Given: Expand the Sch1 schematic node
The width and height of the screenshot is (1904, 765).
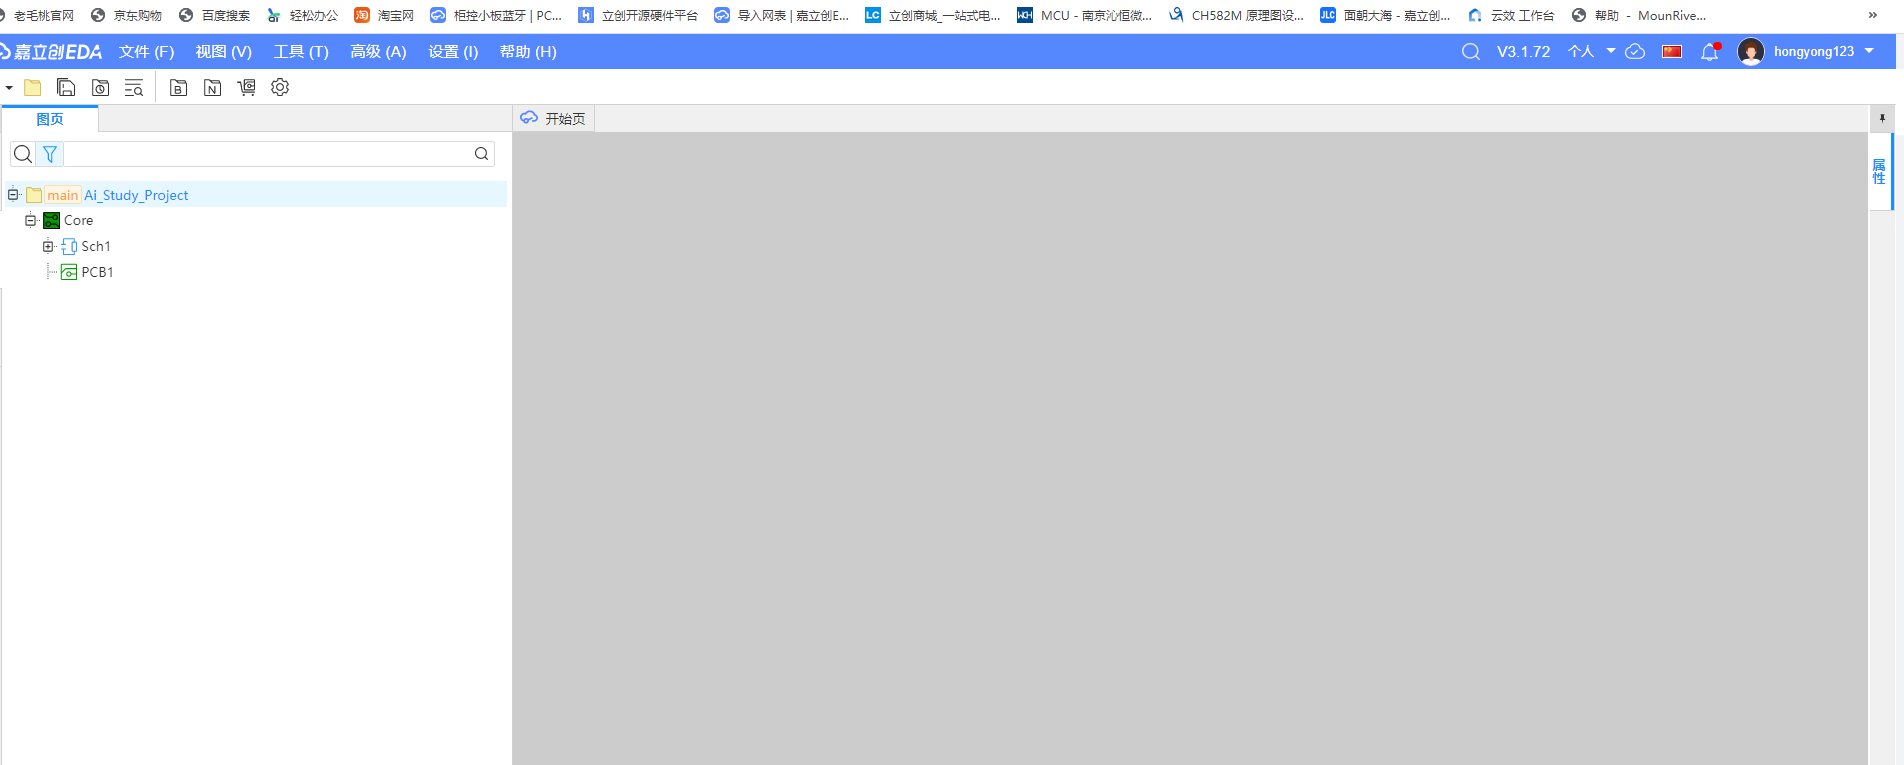Looking at the screenshot, I should pos(48,246).
